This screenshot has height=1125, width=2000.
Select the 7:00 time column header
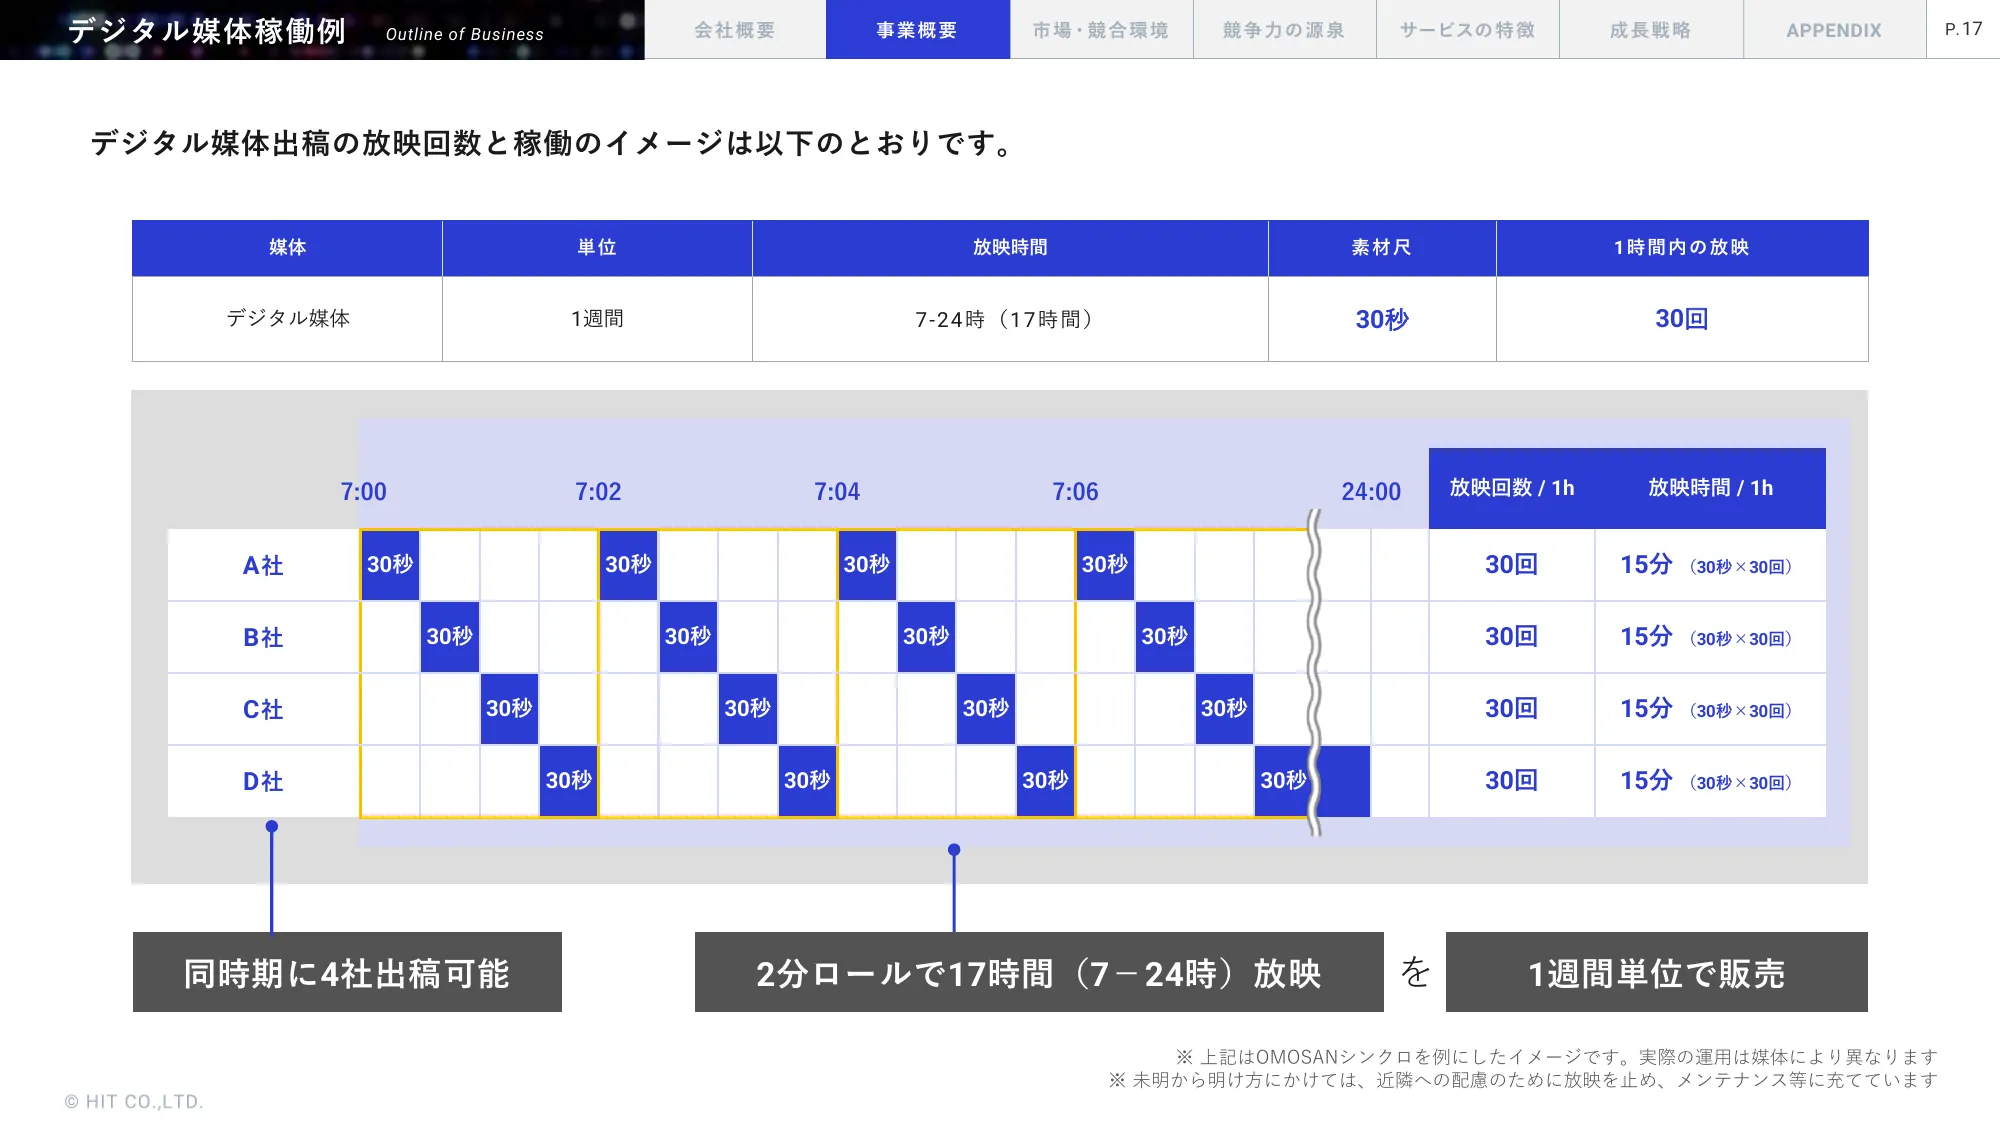(x=364, y=491)
